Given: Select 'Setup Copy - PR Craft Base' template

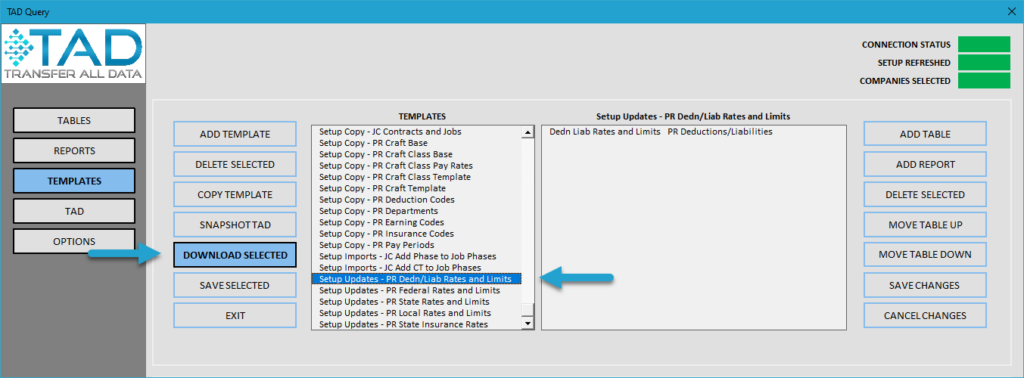Looking at the screenshot, I should pyautogui.click(x=417, y=143).
